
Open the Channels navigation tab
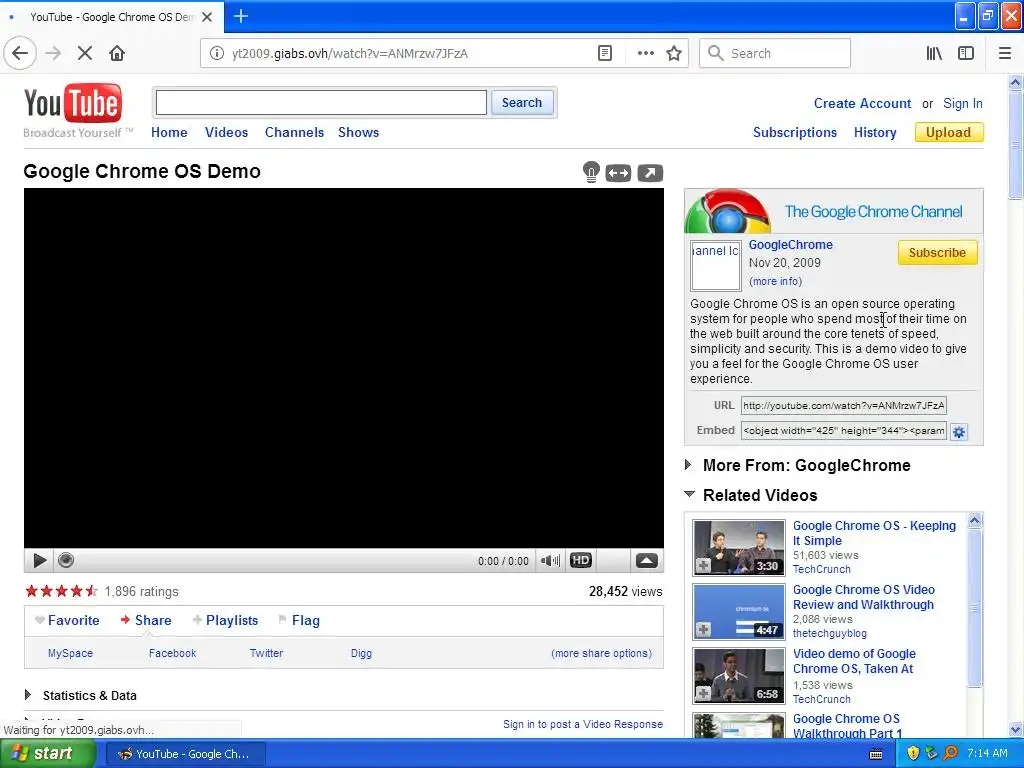295,132
